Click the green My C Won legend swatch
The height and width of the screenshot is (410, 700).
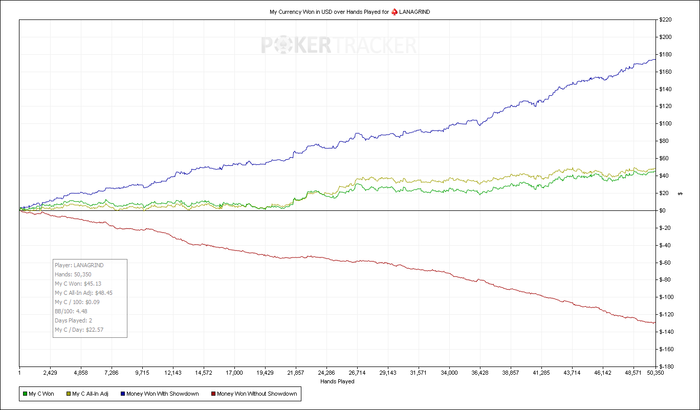pyautogui.click(x=25, y=394)
